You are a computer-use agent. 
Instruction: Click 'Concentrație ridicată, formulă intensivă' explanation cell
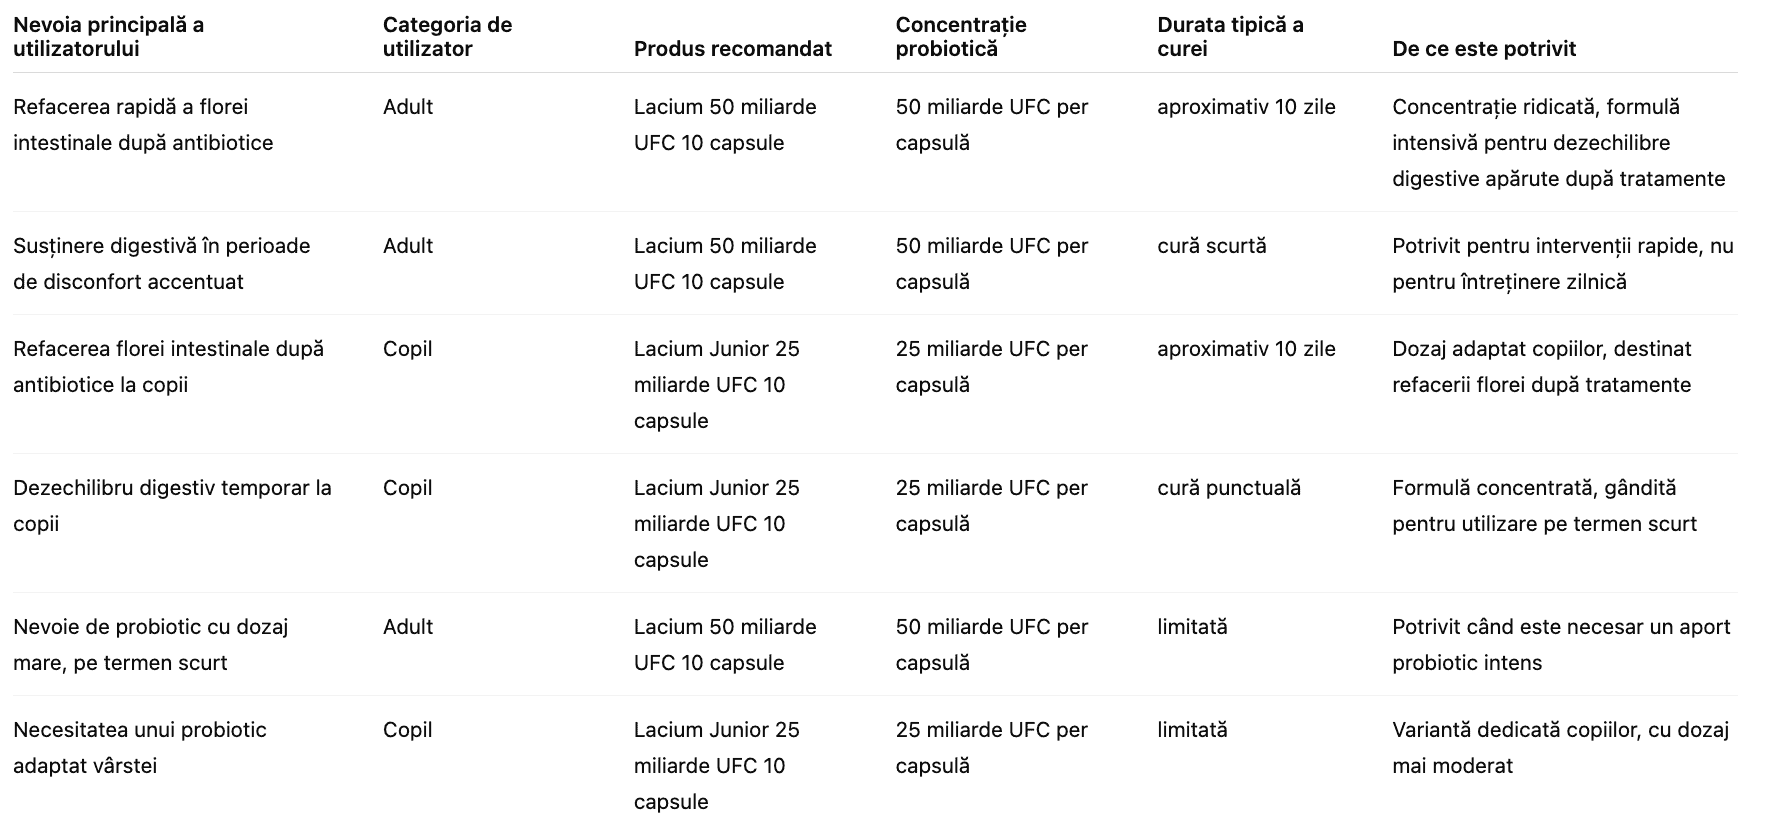[1558, 143]
